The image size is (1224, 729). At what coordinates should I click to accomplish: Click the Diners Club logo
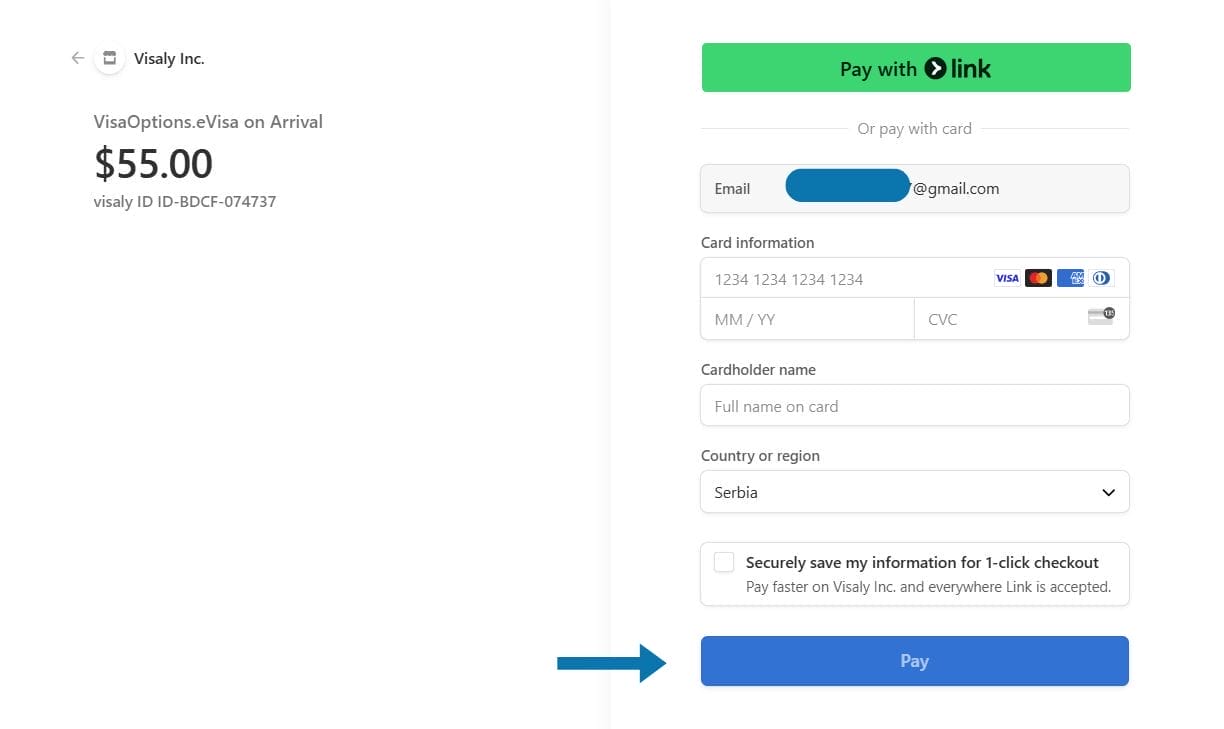tap(1101, 278)
